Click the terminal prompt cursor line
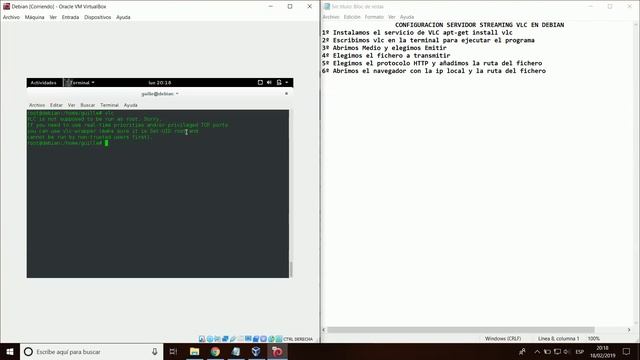Screen dimensions: 640x360 pyautogui.click(x=68, y=143)
